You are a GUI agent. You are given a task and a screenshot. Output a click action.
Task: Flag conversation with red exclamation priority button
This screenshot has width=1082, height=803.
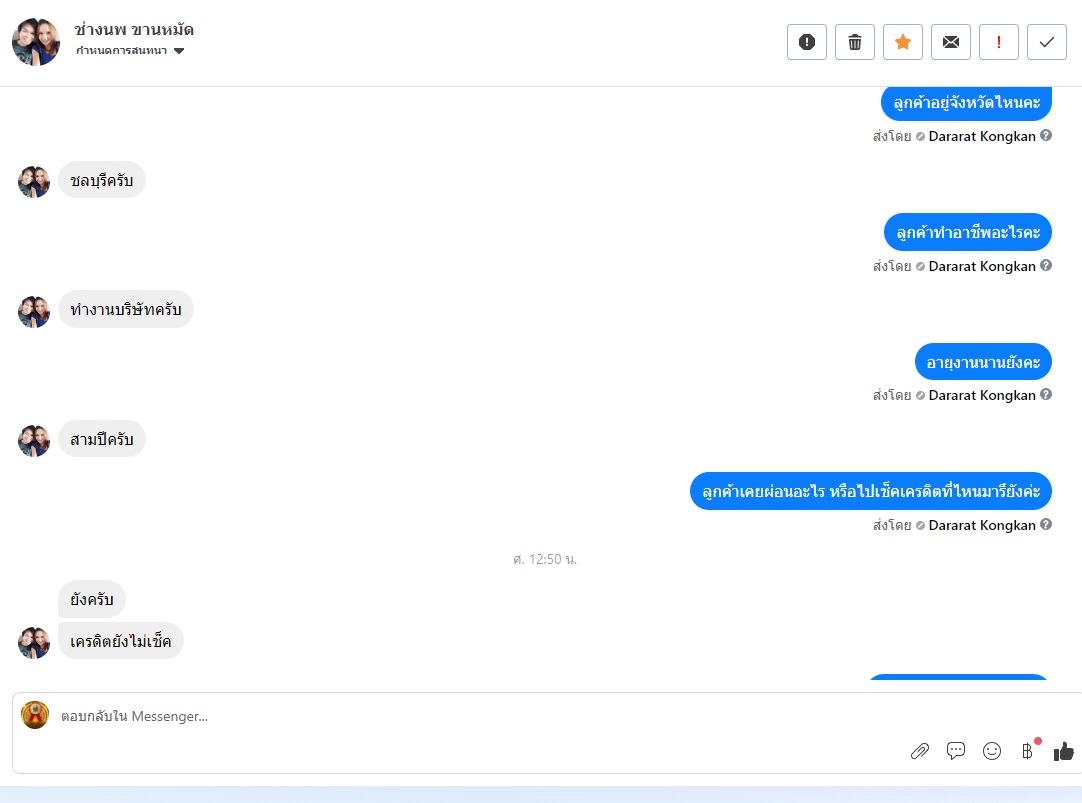click(x=999, y=42)
